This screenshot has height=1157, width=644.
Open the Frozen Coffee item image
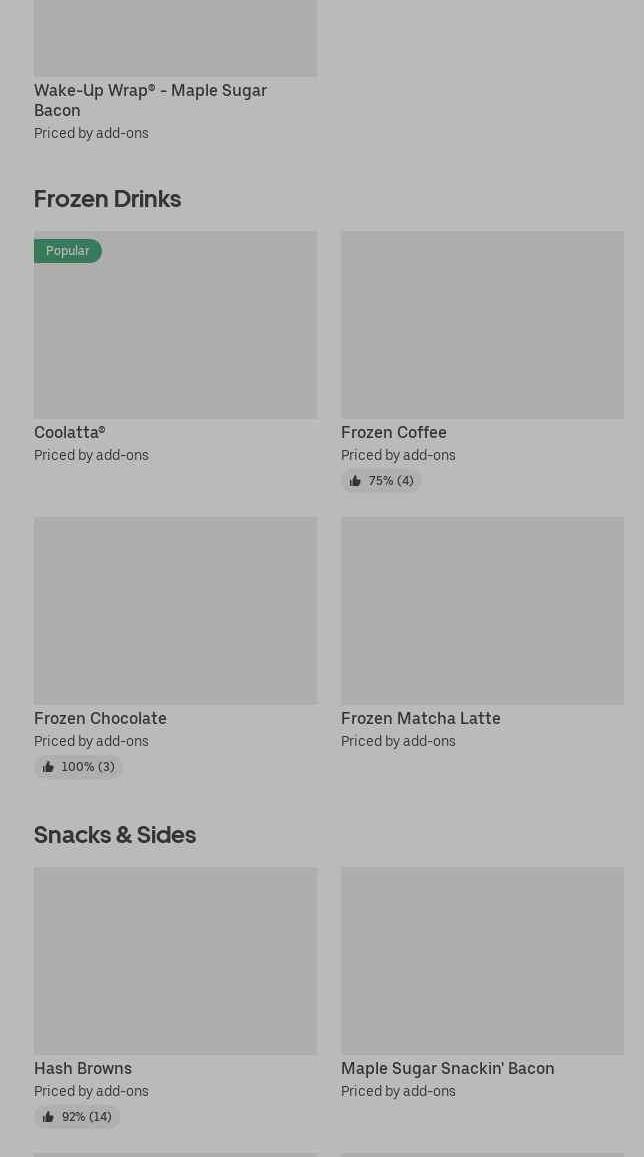coord(482,325)
